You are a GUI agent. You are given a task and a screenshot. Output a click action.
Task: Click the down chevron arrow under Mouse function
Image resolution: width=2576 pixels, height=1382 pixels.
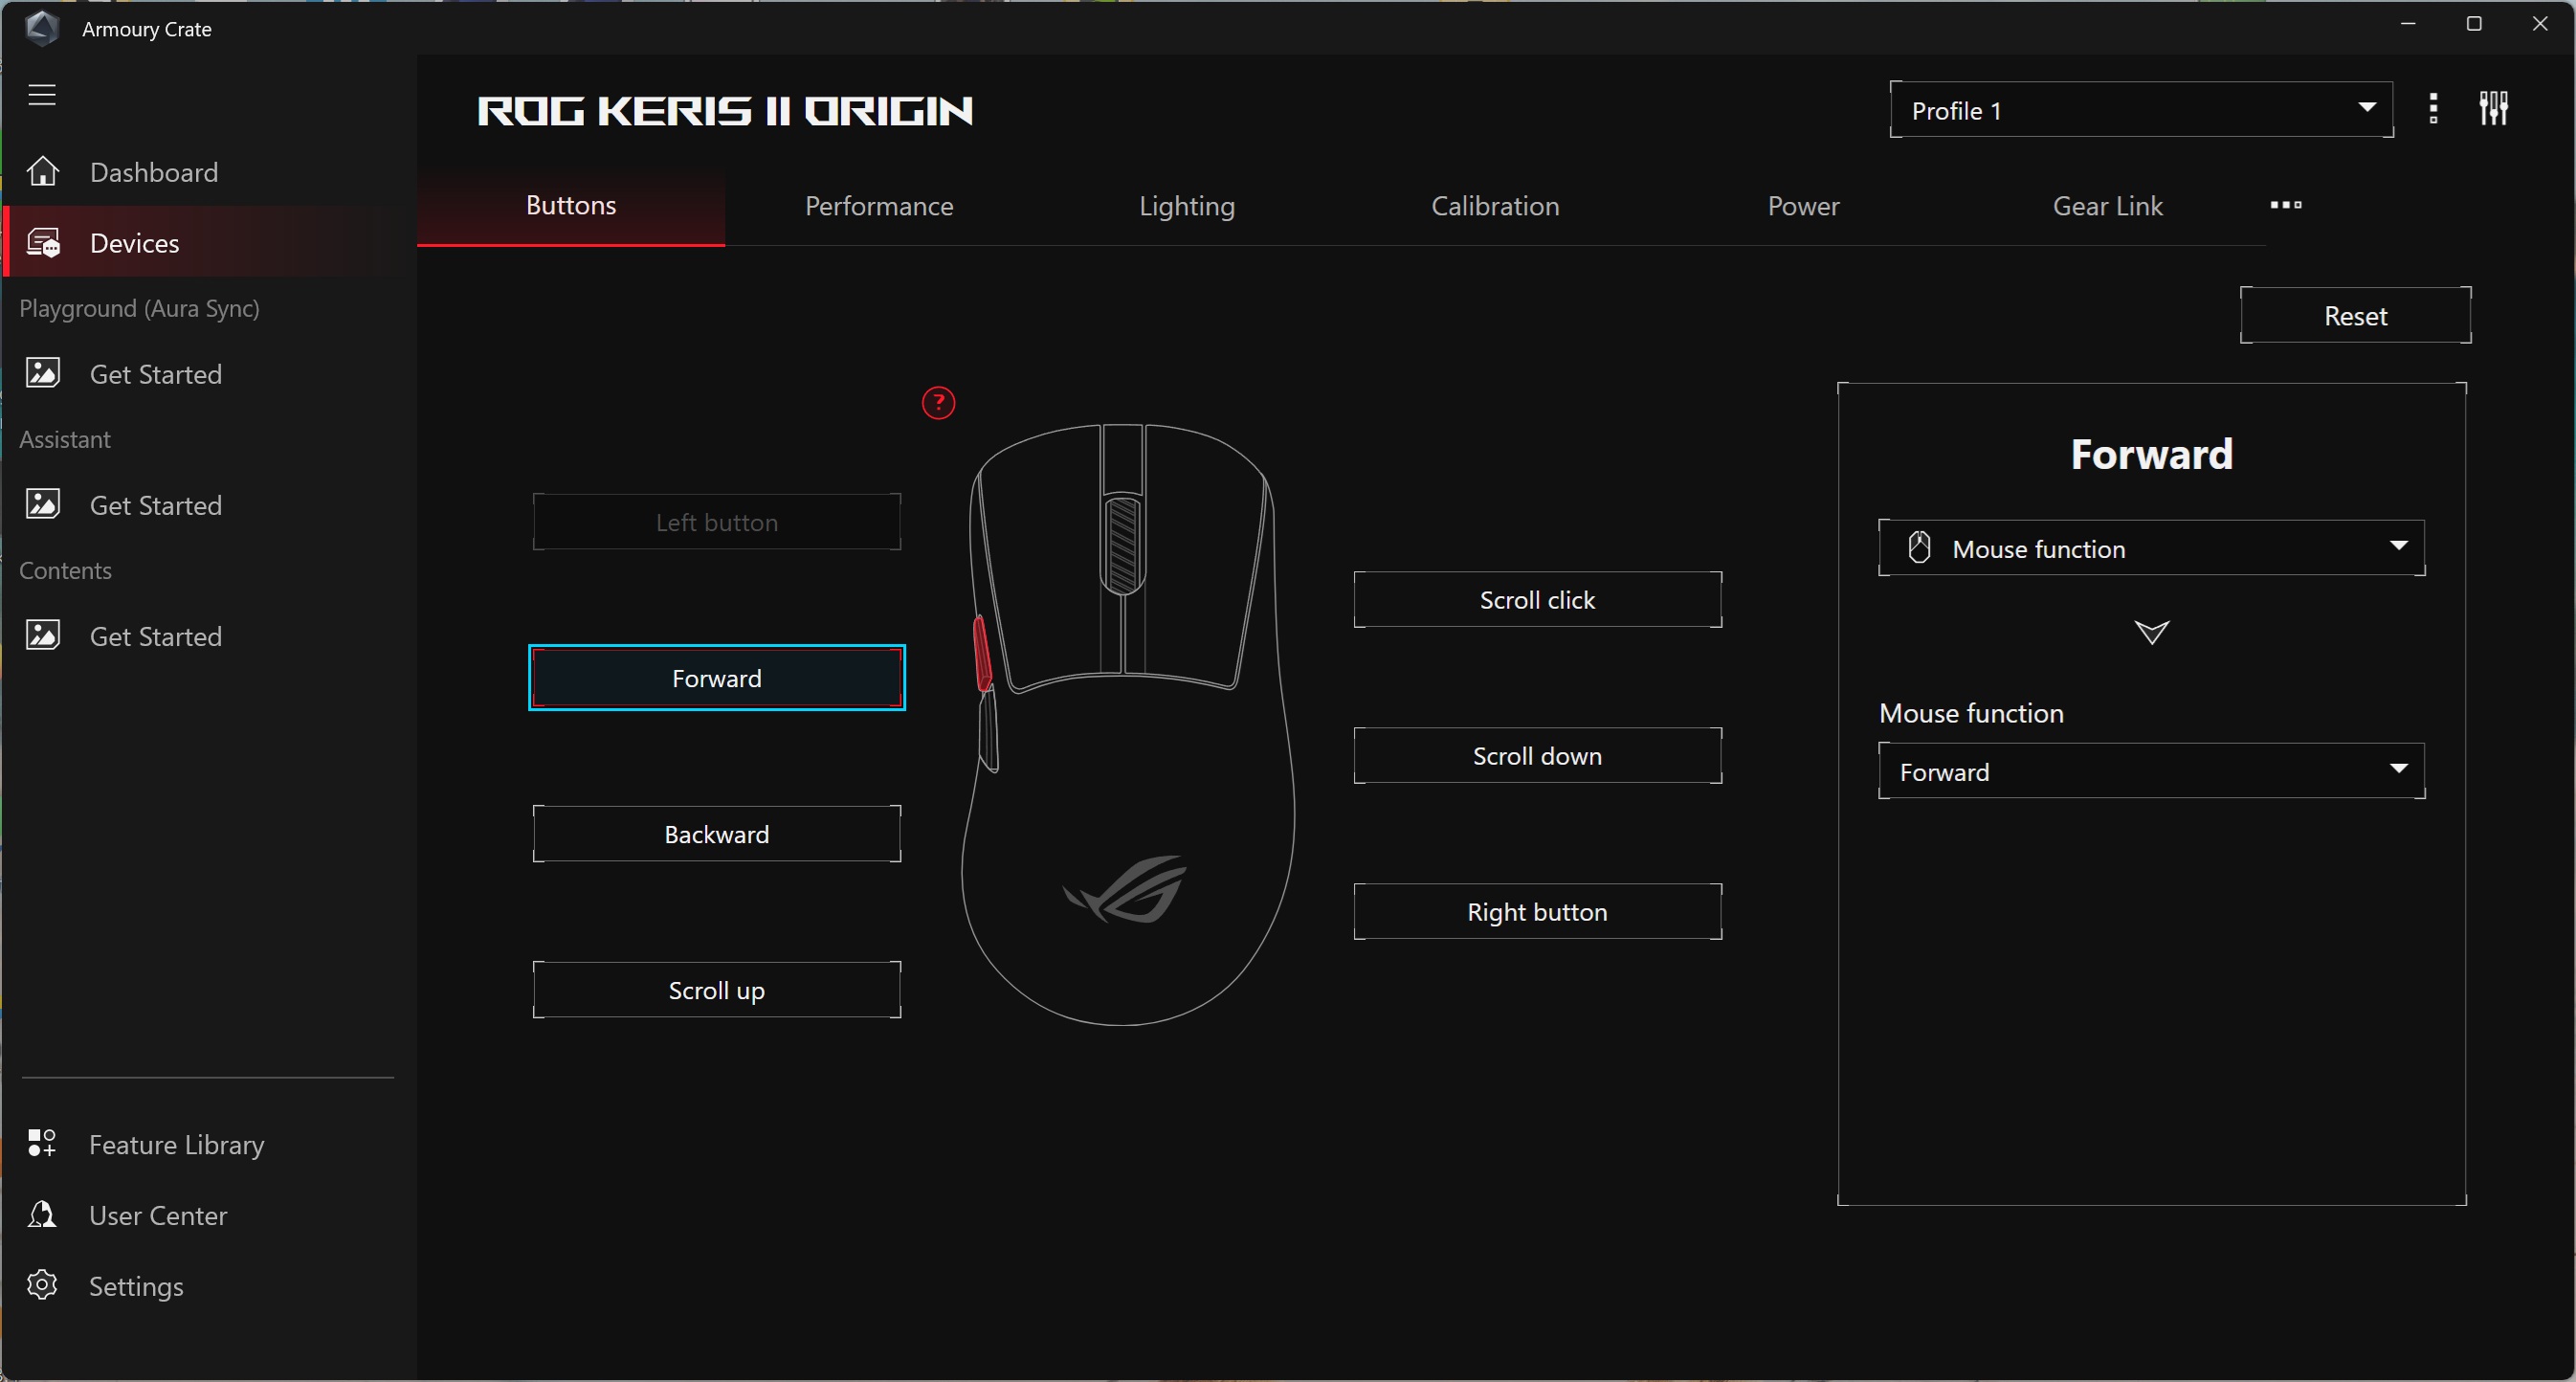[x=2151, y=632]
